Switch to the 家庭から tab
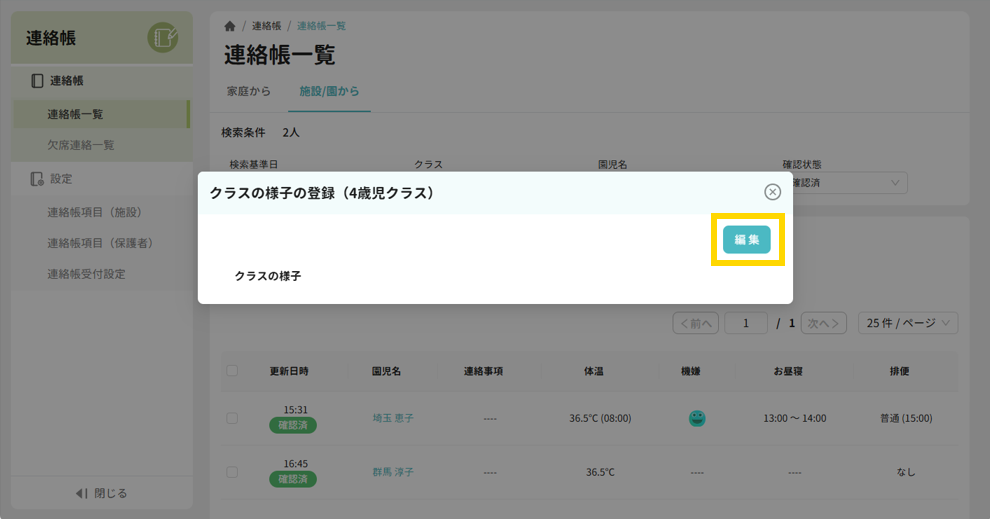Viewport: 990px width, 519px height. click(x=249, y=91)
